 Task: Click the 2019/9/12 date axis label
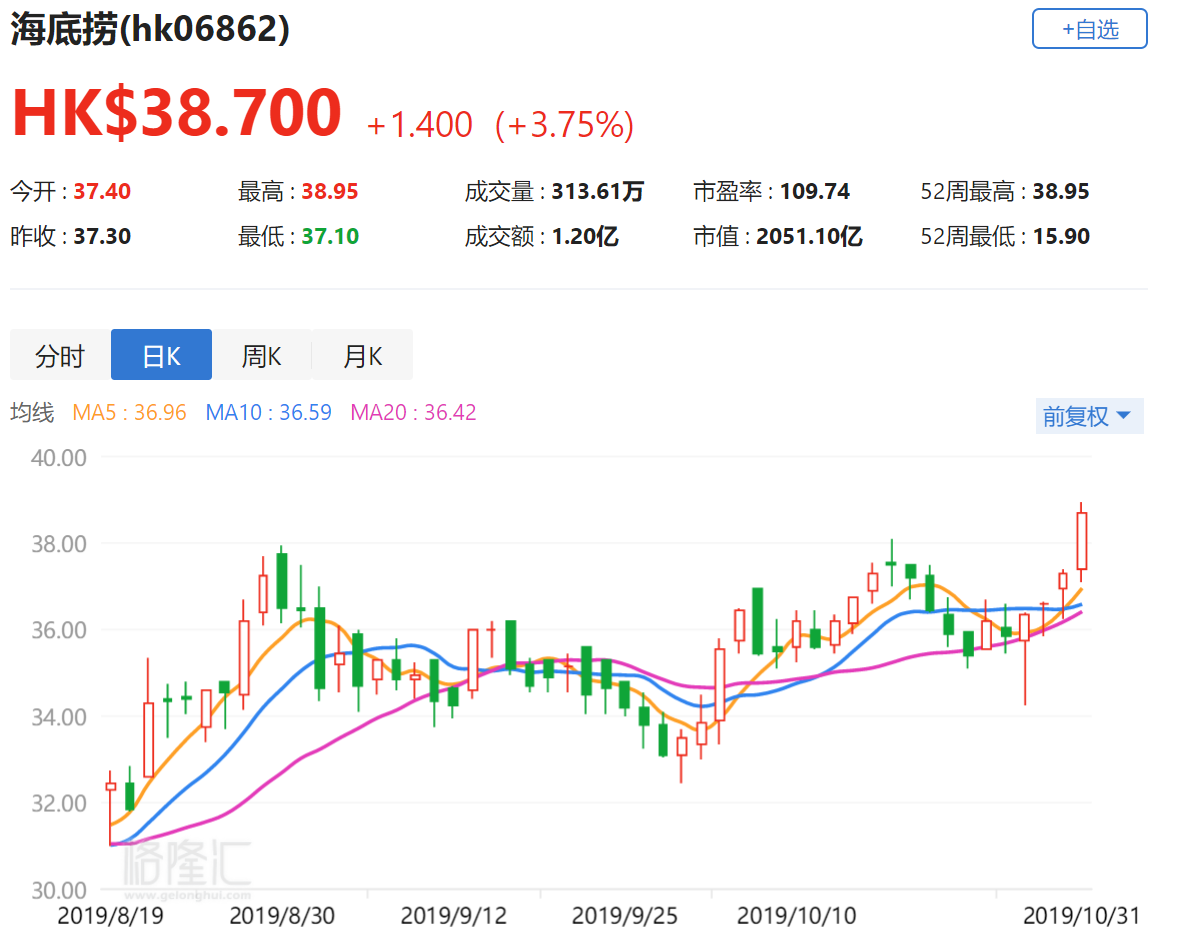click(x=452, y=915)
